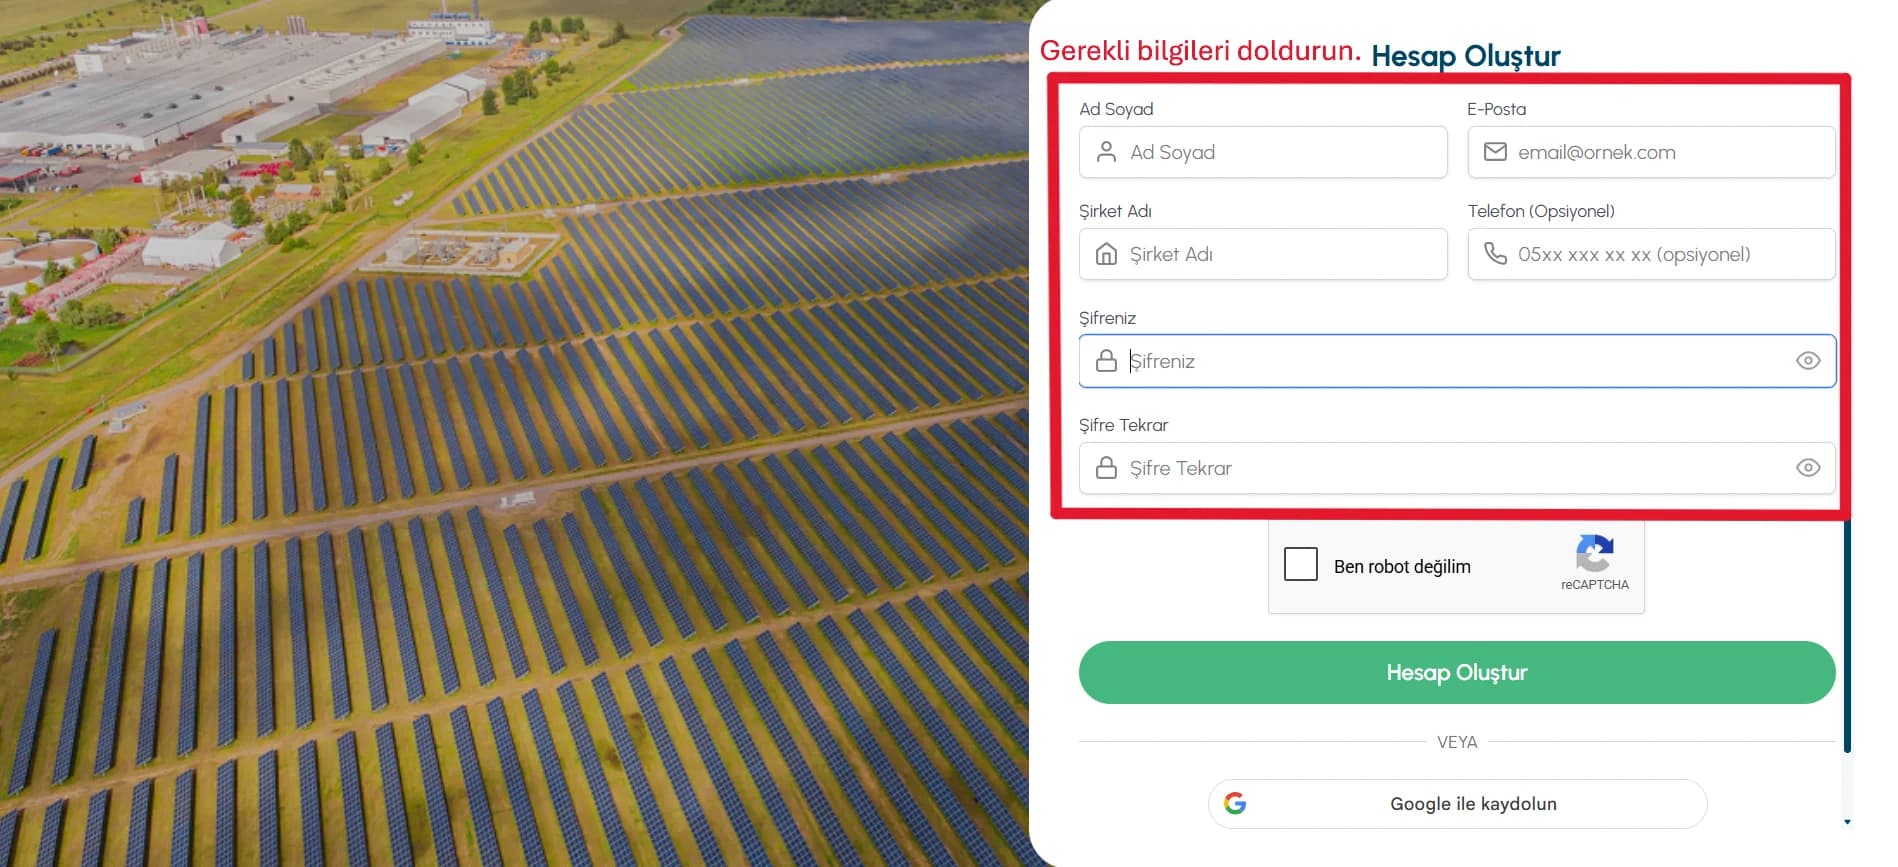The height and width of the screenshot is (867, 1898).
Task: Focus the Şifre Tekrar password field
Action: [1457, 468]
